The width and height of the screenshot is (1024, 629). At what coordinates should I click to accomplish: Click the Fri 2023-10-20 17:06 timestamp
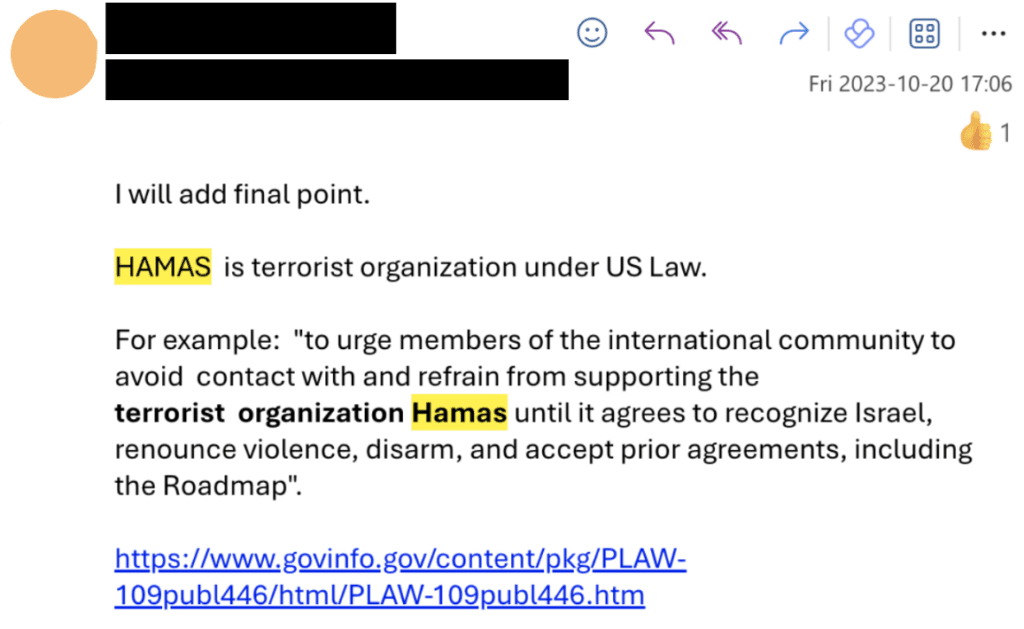coord(910,84)
